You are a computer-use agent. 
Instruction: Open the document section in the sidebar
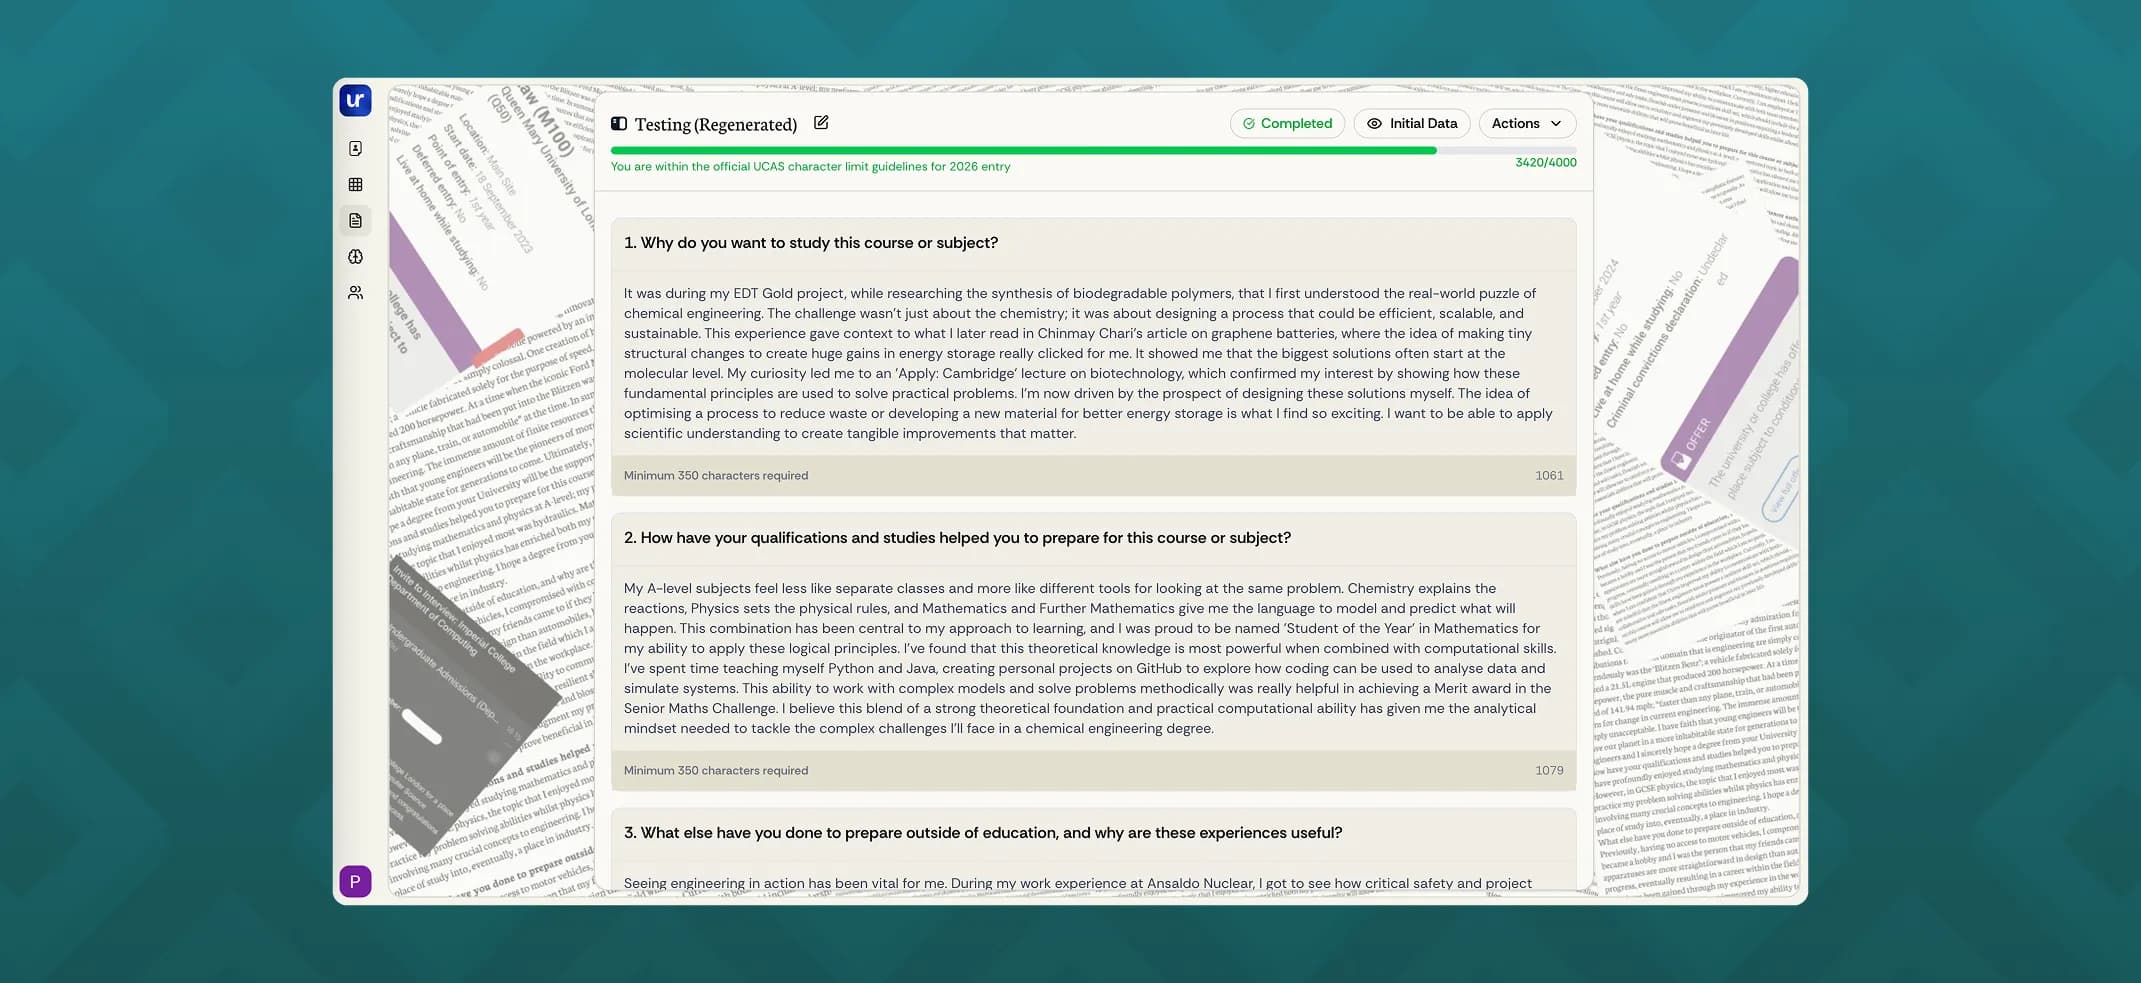[356, 220]
